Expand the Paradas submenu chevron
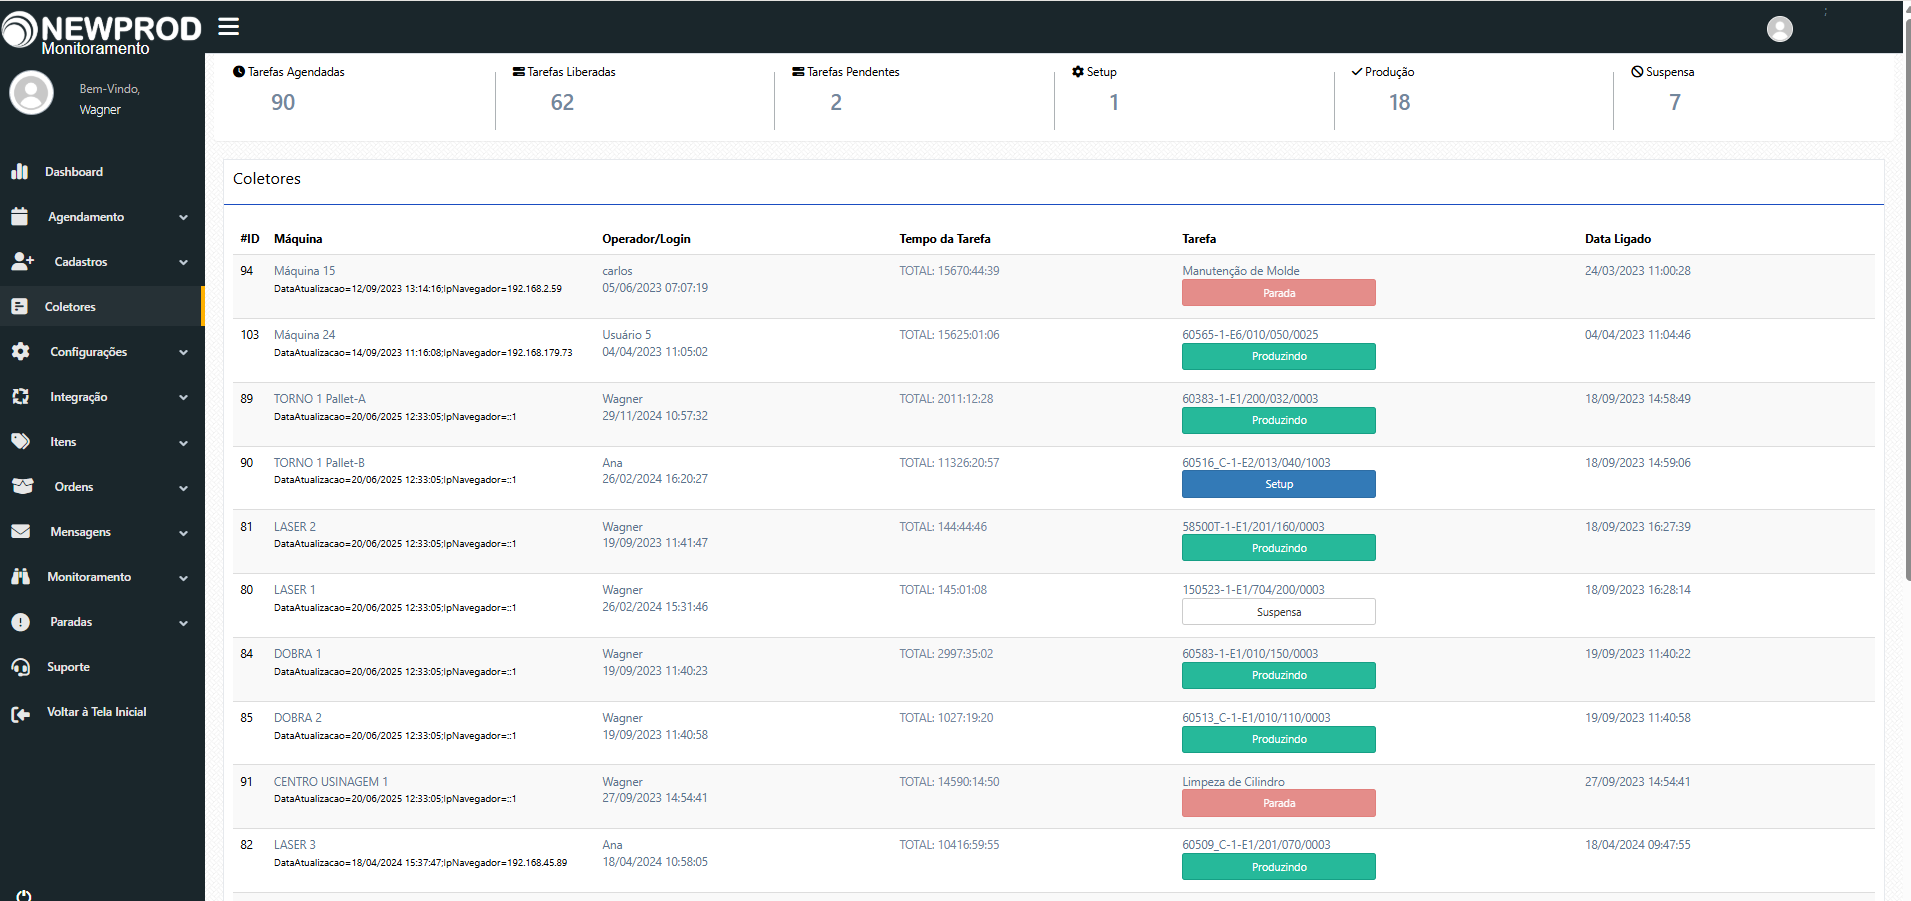 184,623
